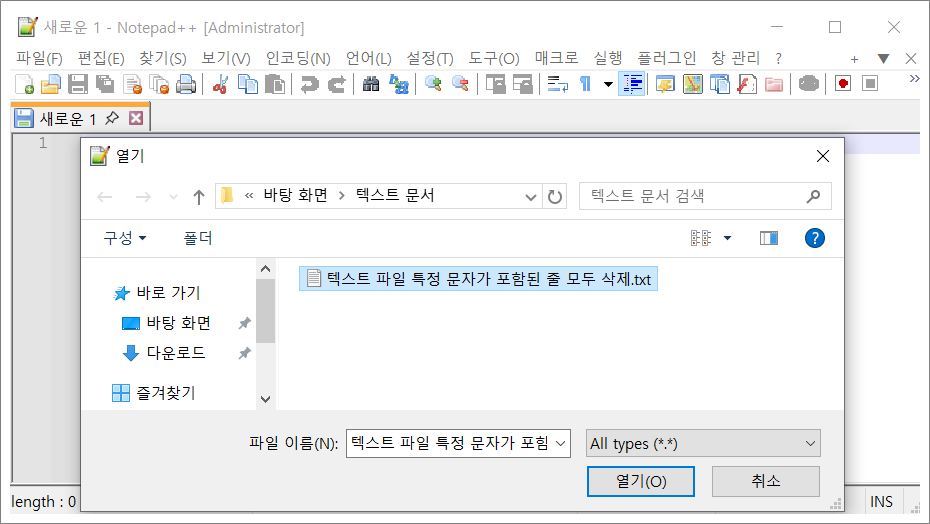Image resolution: width=930 pixels, height=524 pixels.
Task: Open the 편집(E) menu
Action: (101, 58)
